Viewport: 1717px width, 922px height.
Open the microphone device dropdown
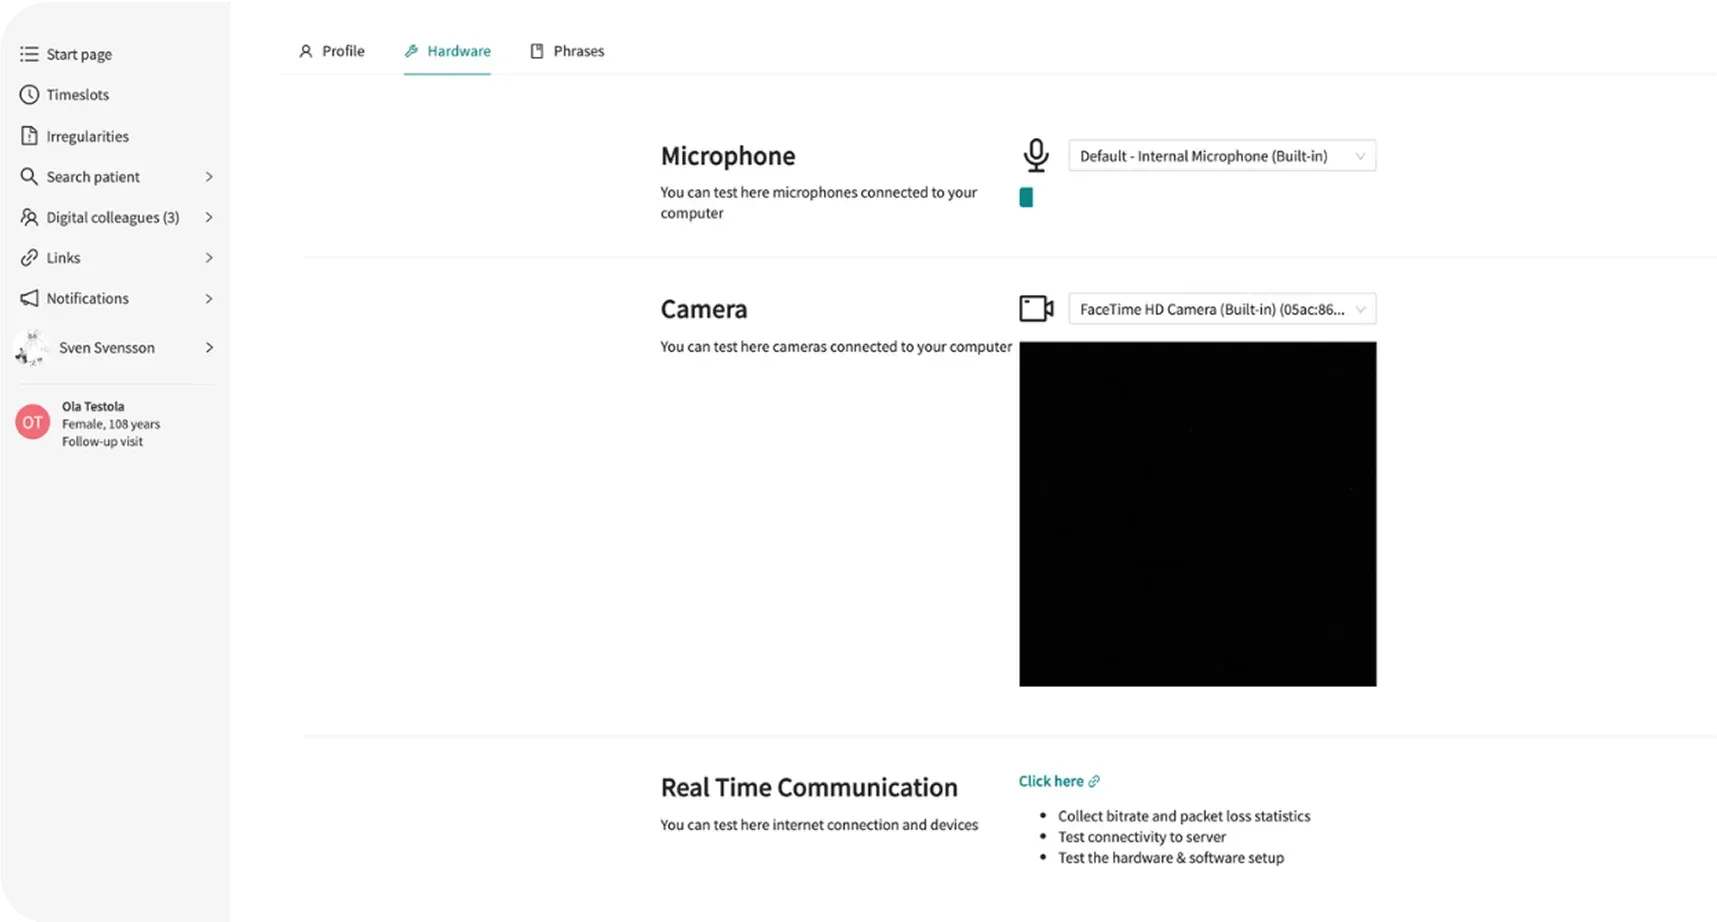[1221, 156]
